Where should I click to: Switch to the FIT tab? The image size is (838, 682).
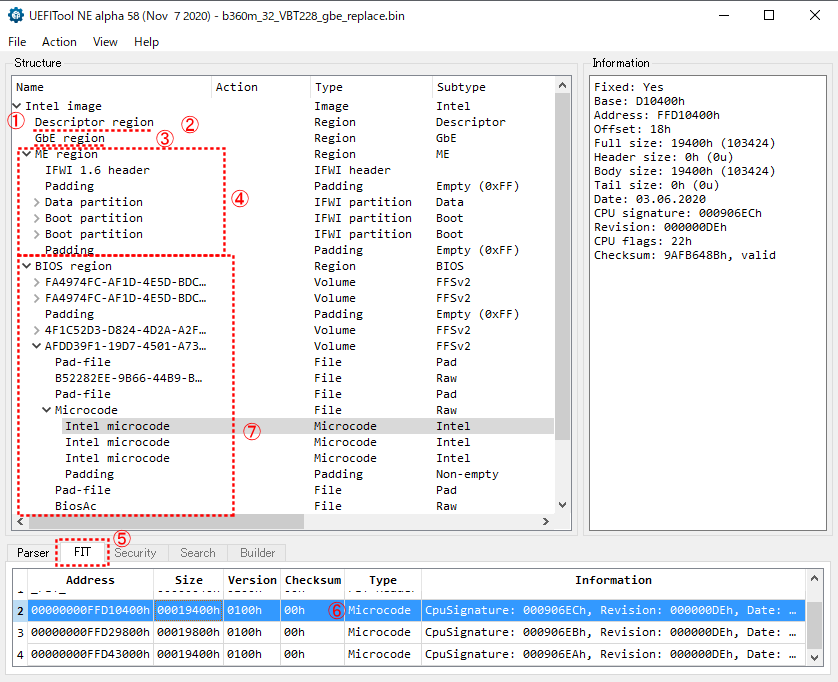click(x=82, y=553)
